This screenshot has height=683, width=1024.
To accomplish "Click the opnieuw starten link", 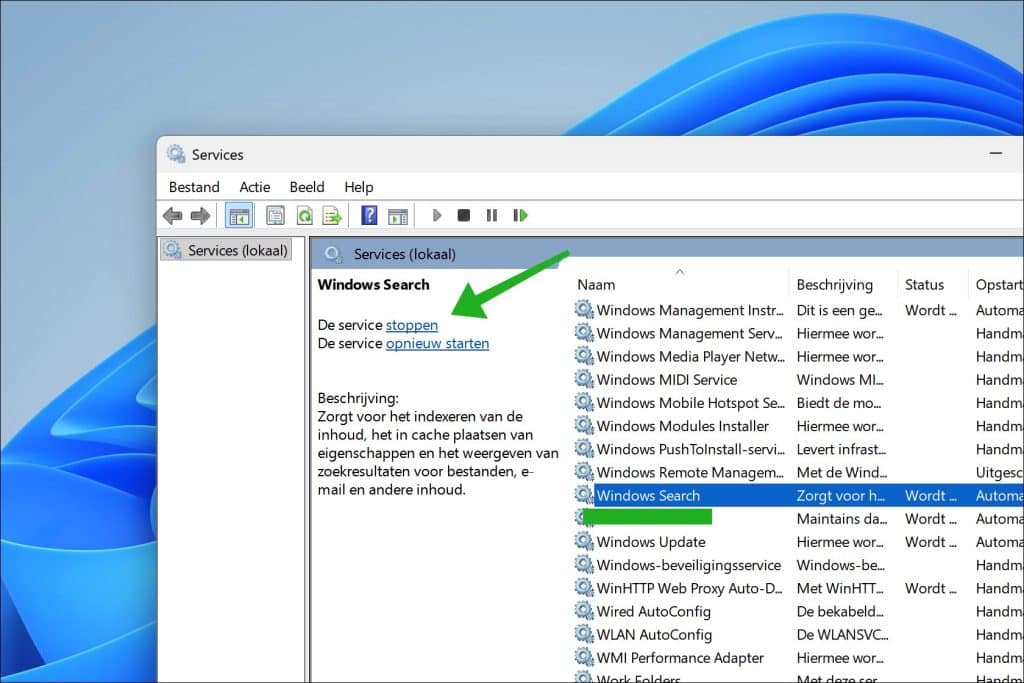I will [x=437, y=343].
